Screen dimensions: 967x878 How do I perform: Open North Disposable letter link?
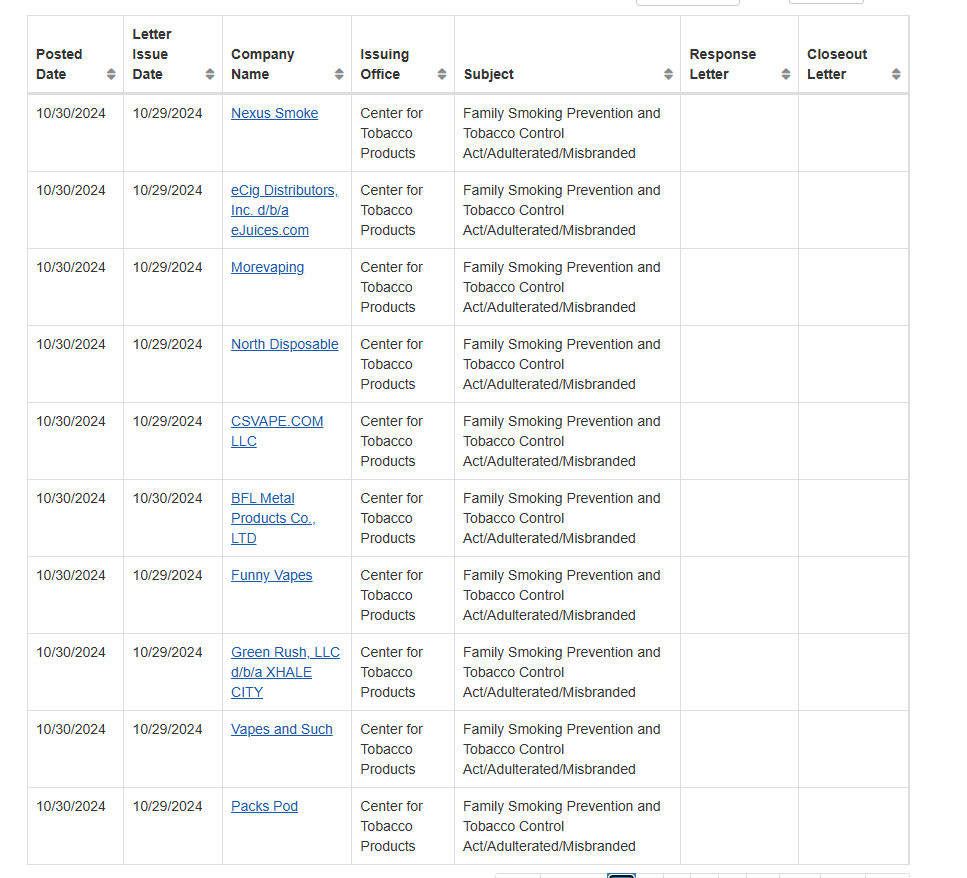(284, 344)
